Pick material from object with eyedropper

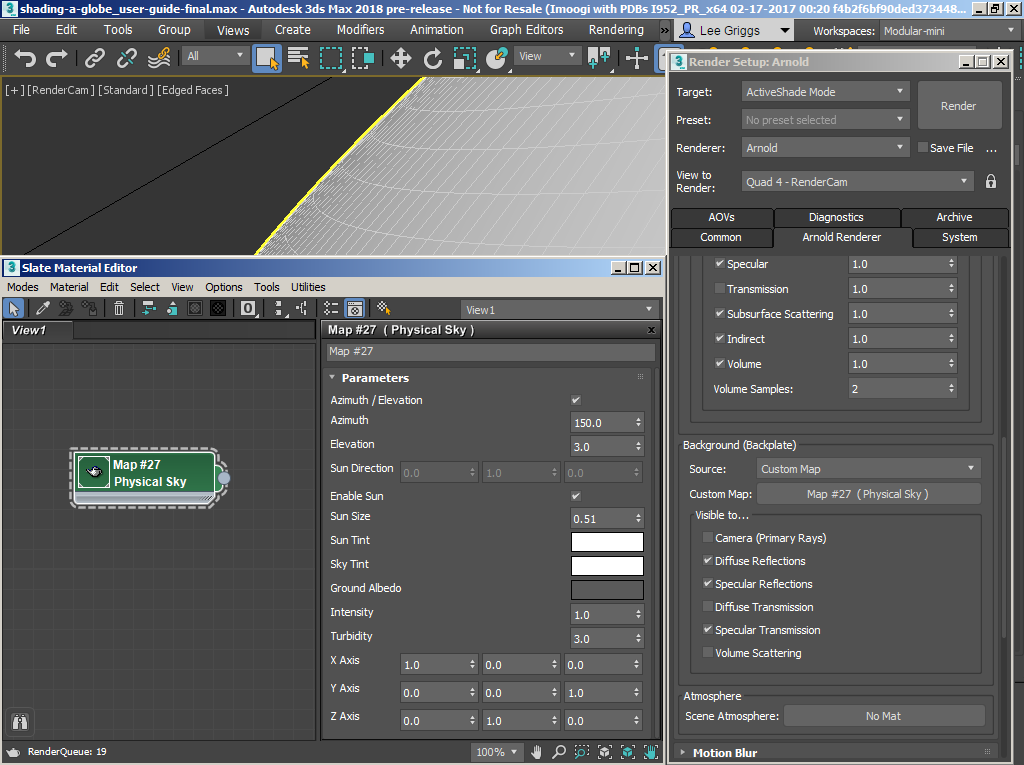point(43,308)
